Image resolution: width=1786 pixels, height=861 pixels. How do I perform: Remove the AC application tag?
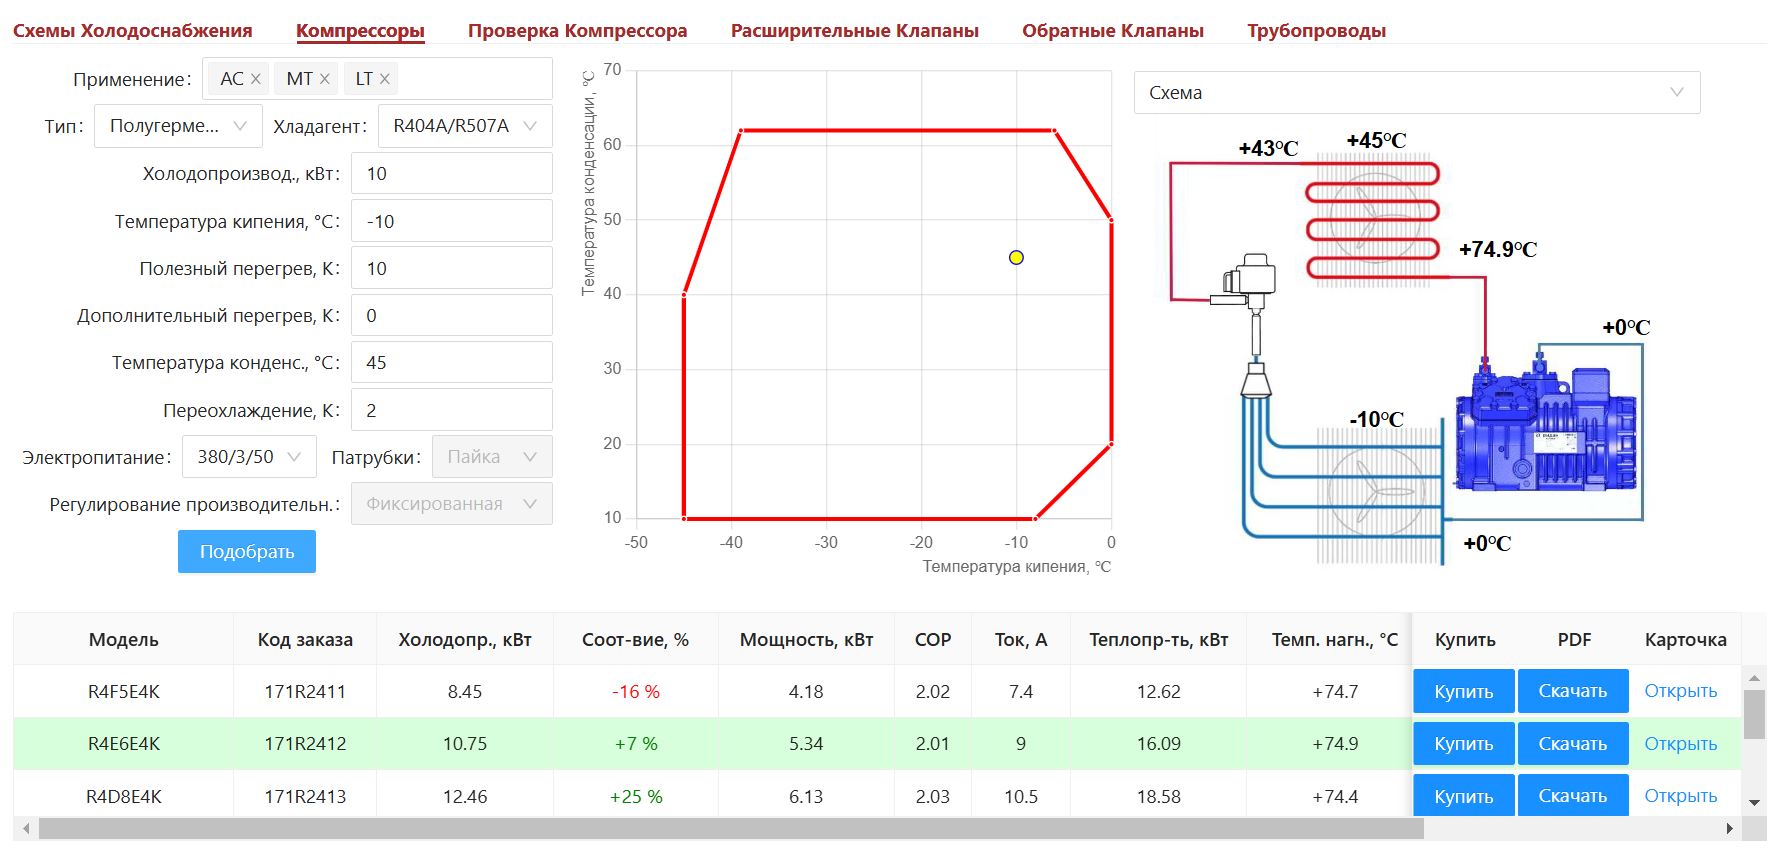pyautogui.click(x=256, y=79)
